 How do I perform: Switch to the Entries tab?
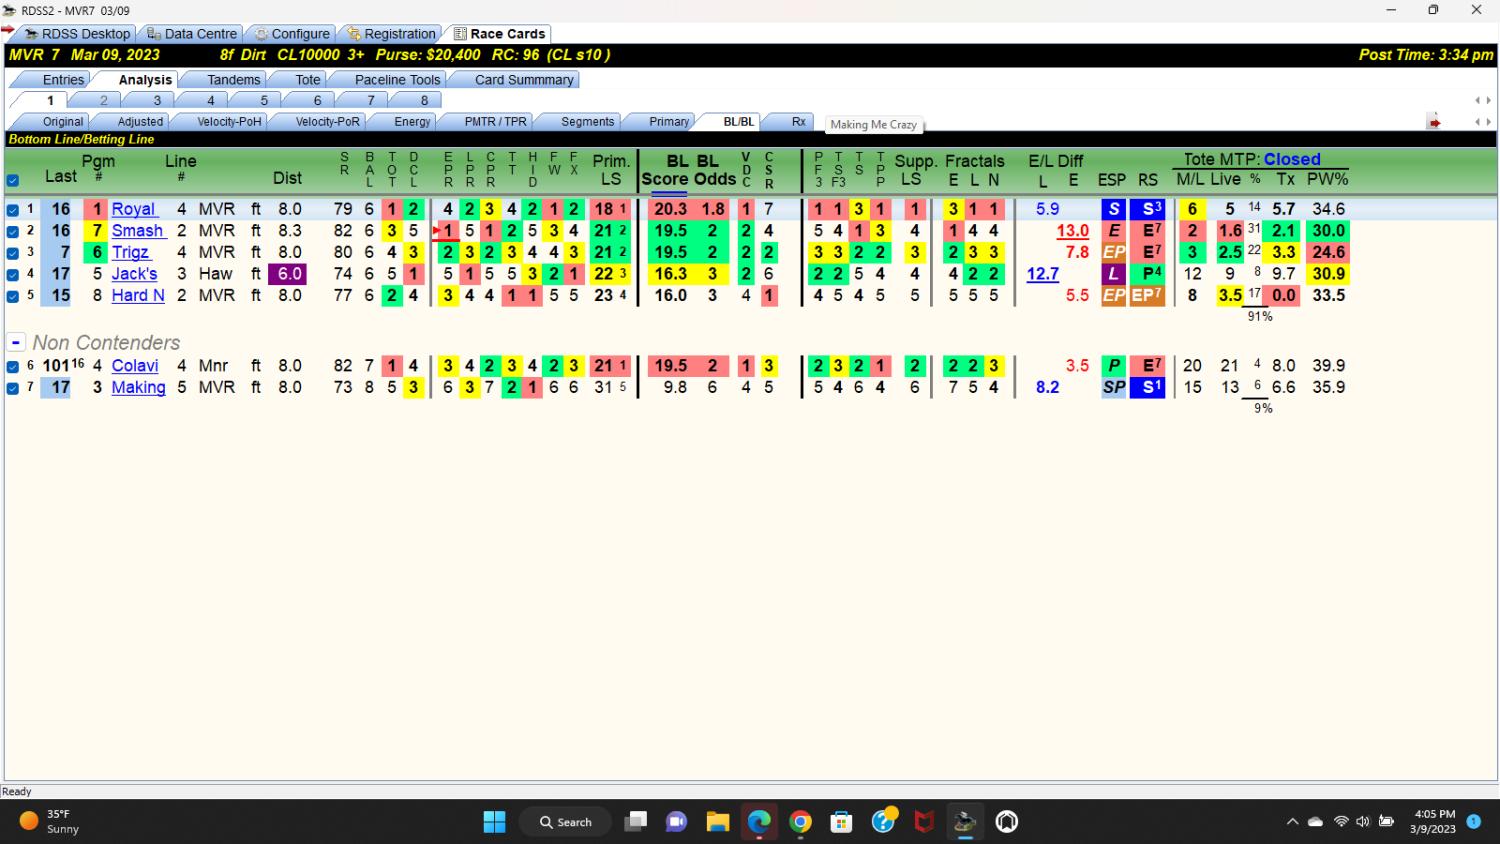[63, 79]
